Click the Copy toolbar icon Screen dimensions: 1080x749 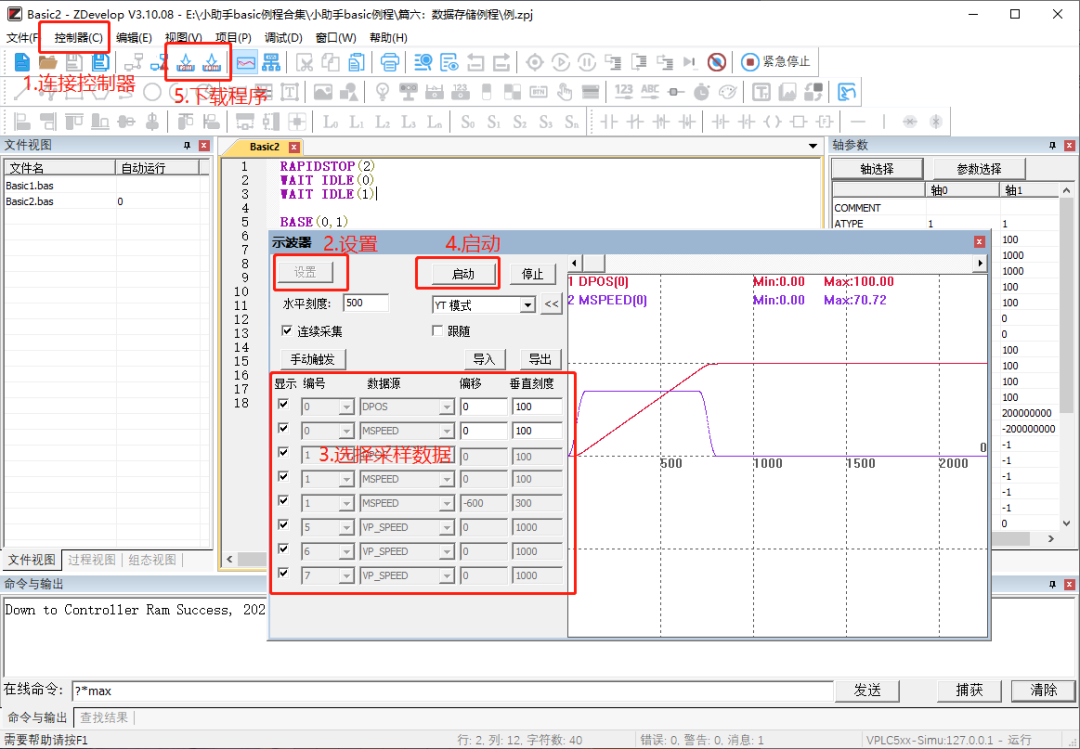[x=331, y=63]
